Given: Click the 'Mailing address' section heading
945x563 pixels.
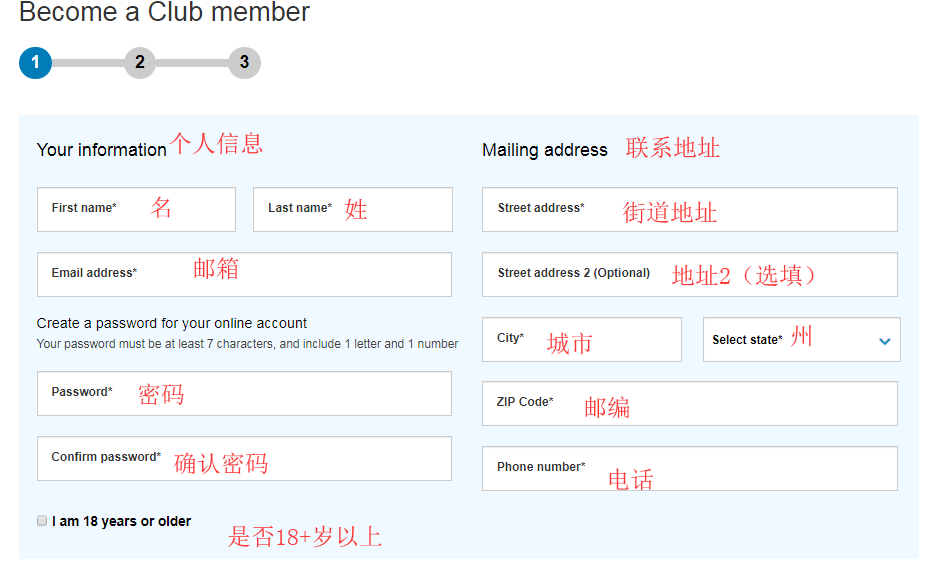Looking at the screenshot, I should 544,150.
